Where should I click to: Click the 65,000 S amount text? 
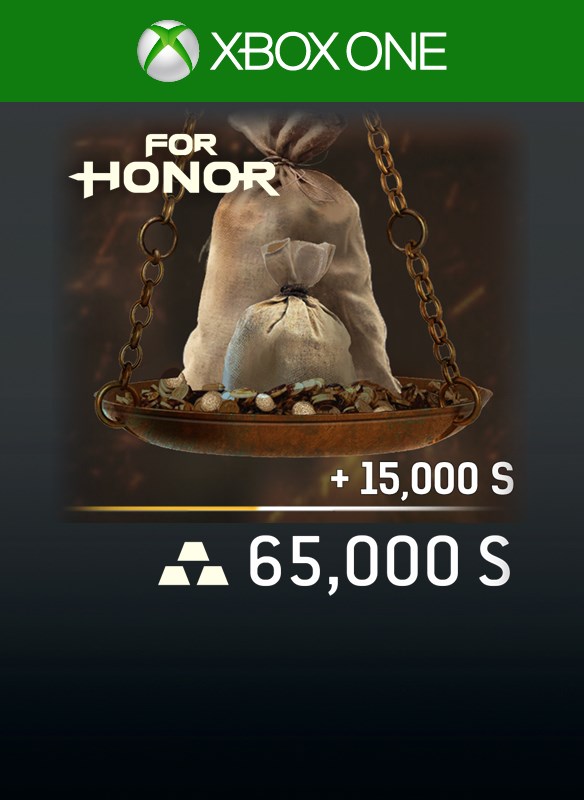pos(379,564)
